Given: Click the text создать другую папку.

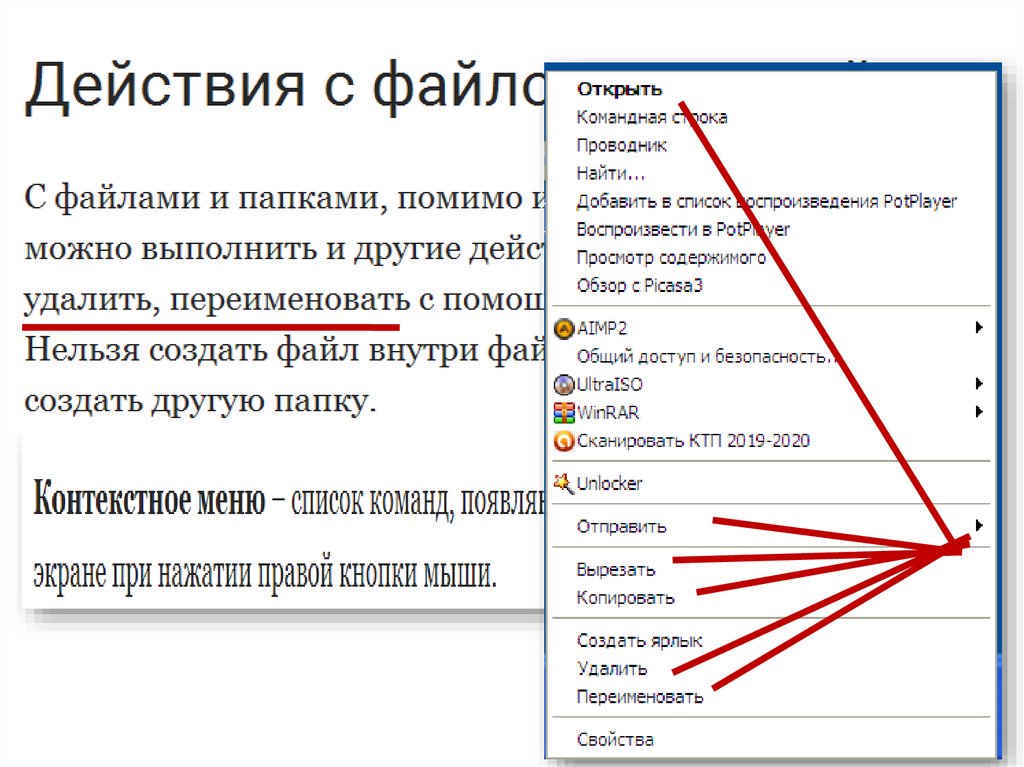Looking at the screenshot, I should (200, 401).
